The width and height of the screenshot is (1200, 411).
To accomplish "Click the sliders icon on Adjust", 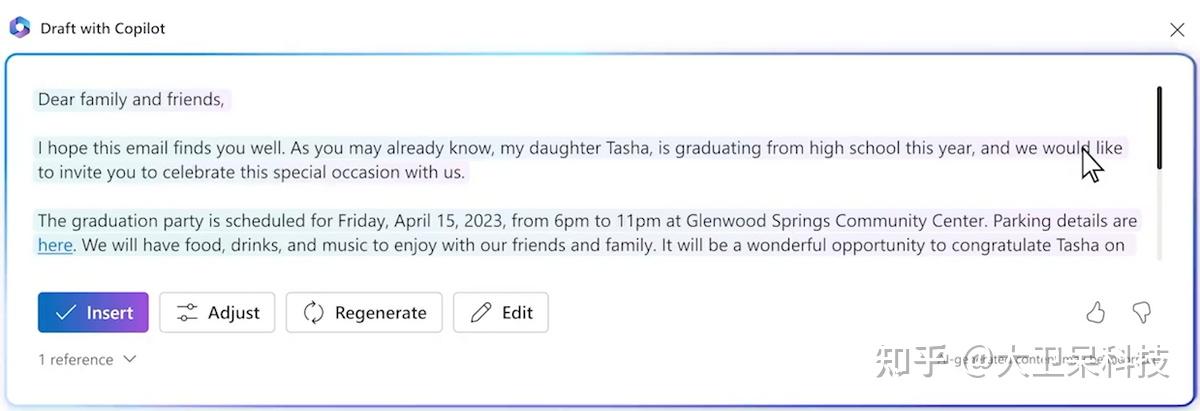I will (x=187, y=313).
